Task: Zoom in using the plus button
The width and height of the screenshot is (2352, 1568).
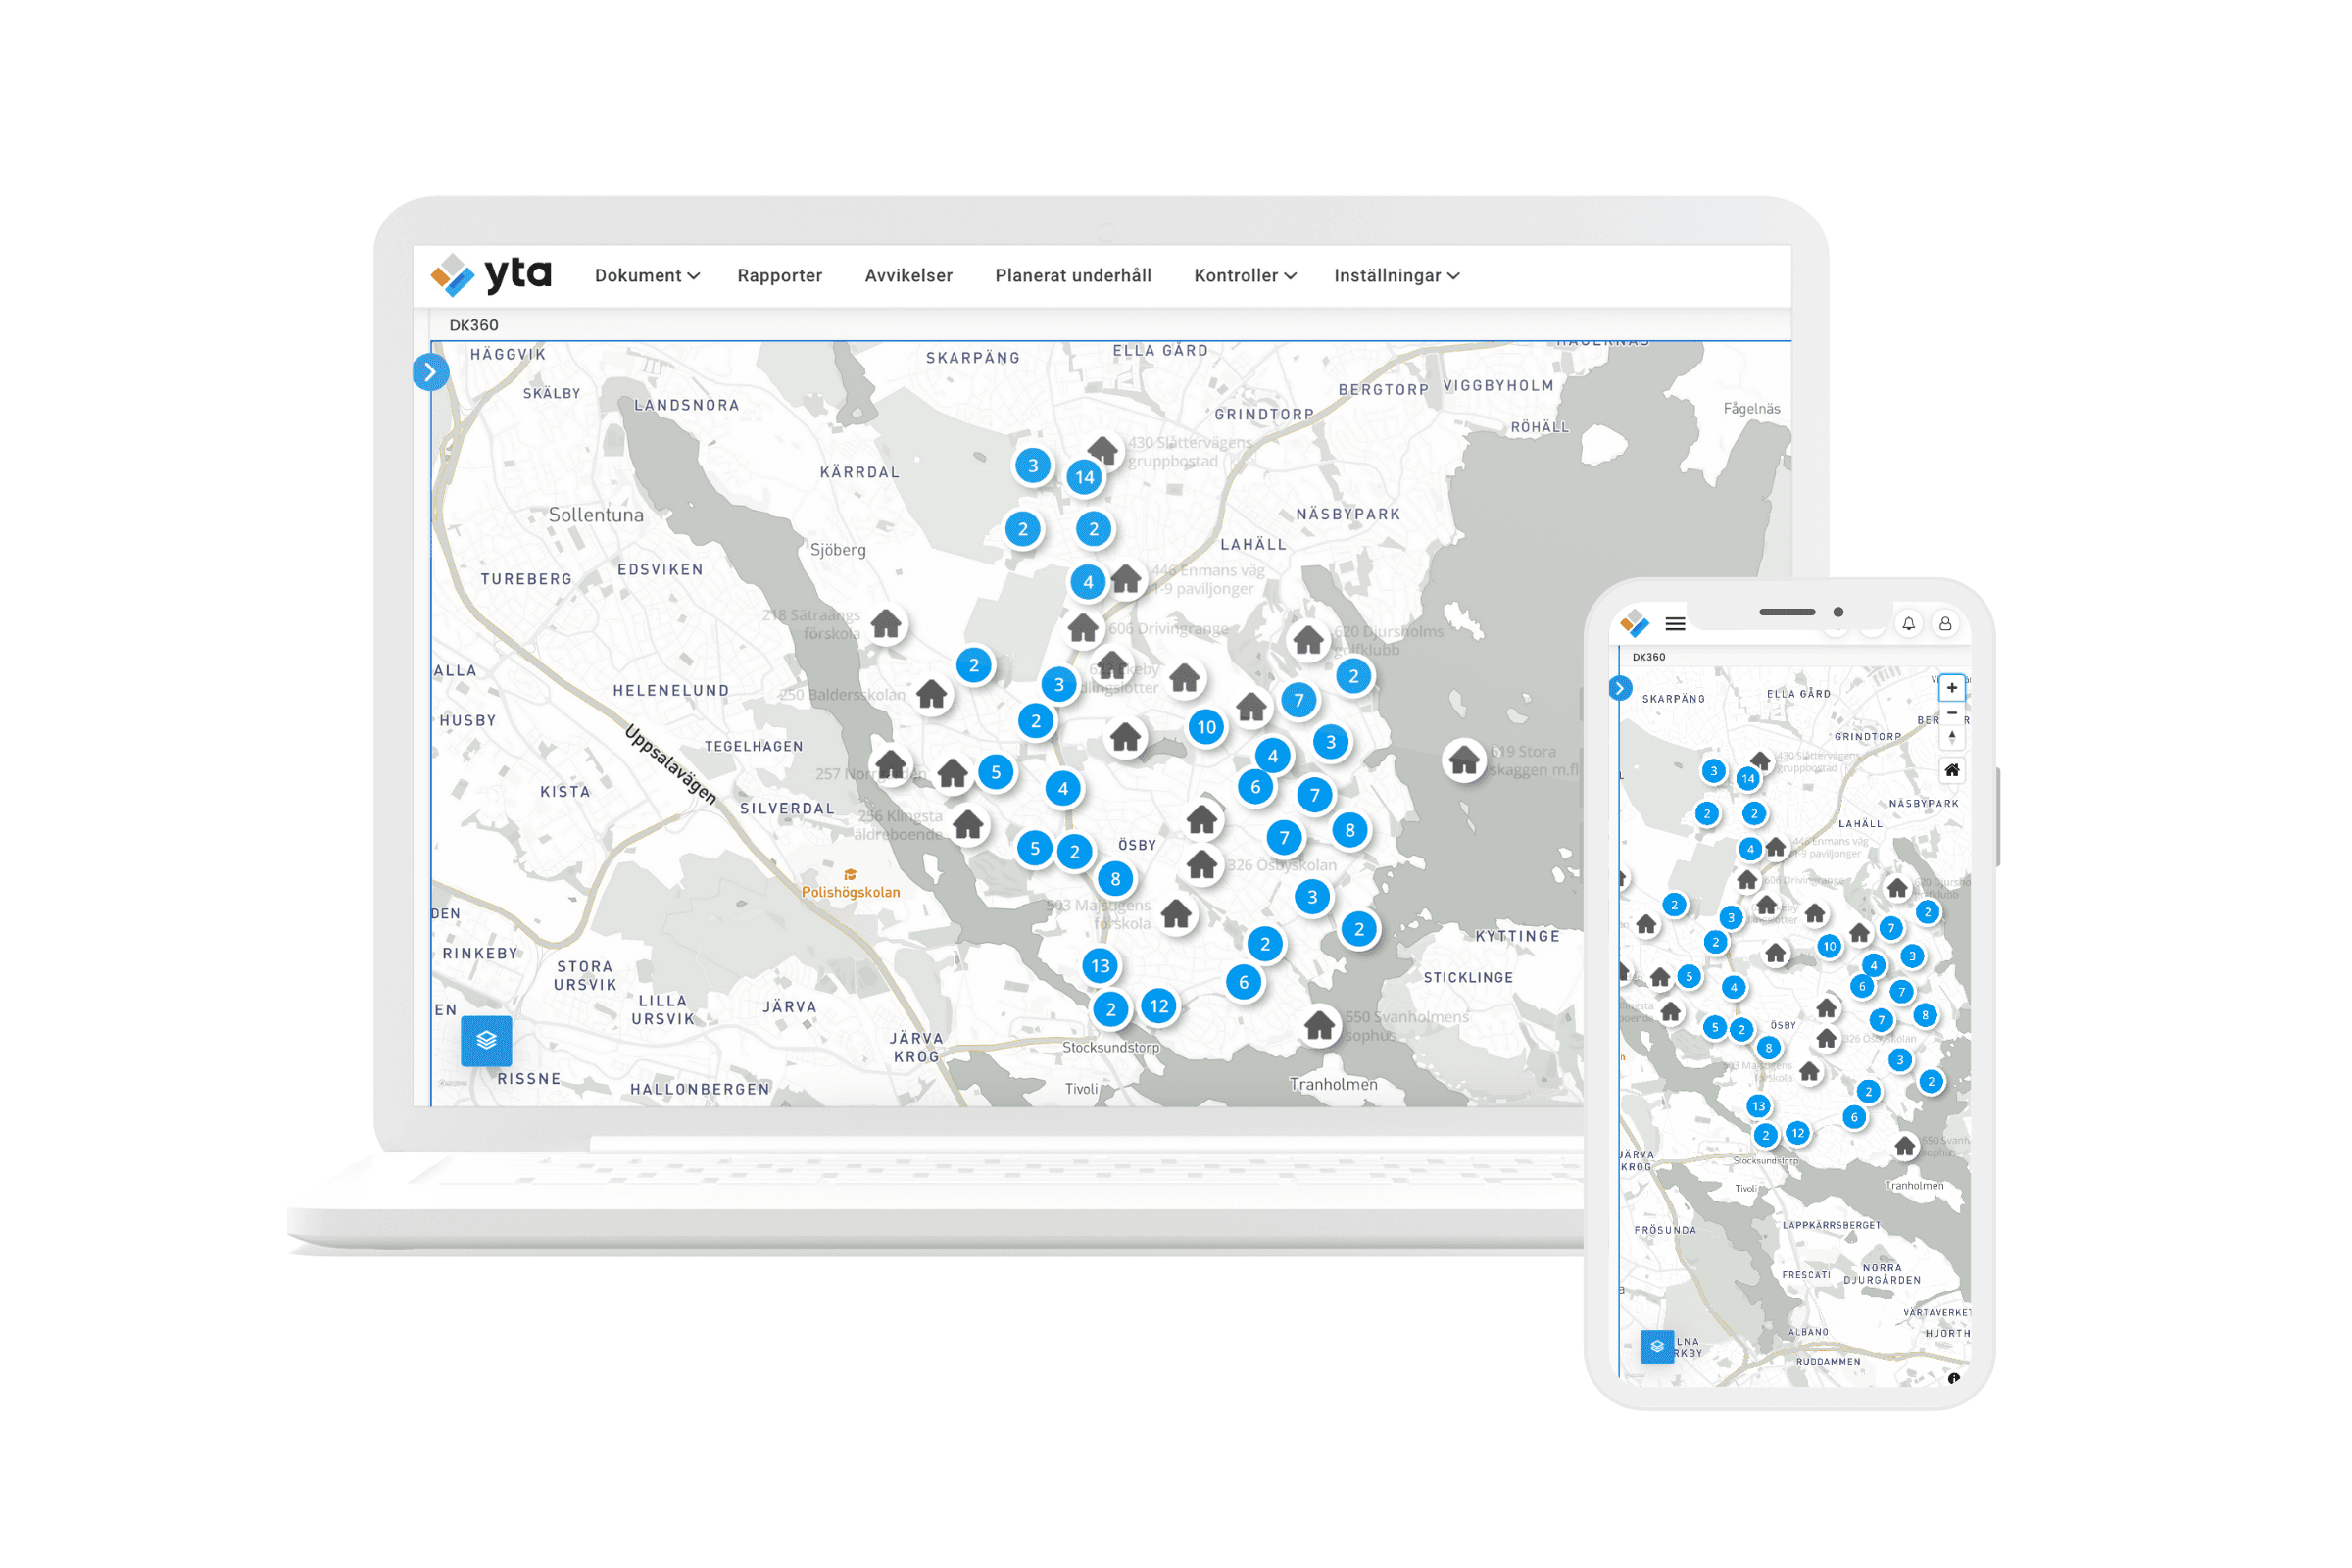Action: pos(1951,688)
